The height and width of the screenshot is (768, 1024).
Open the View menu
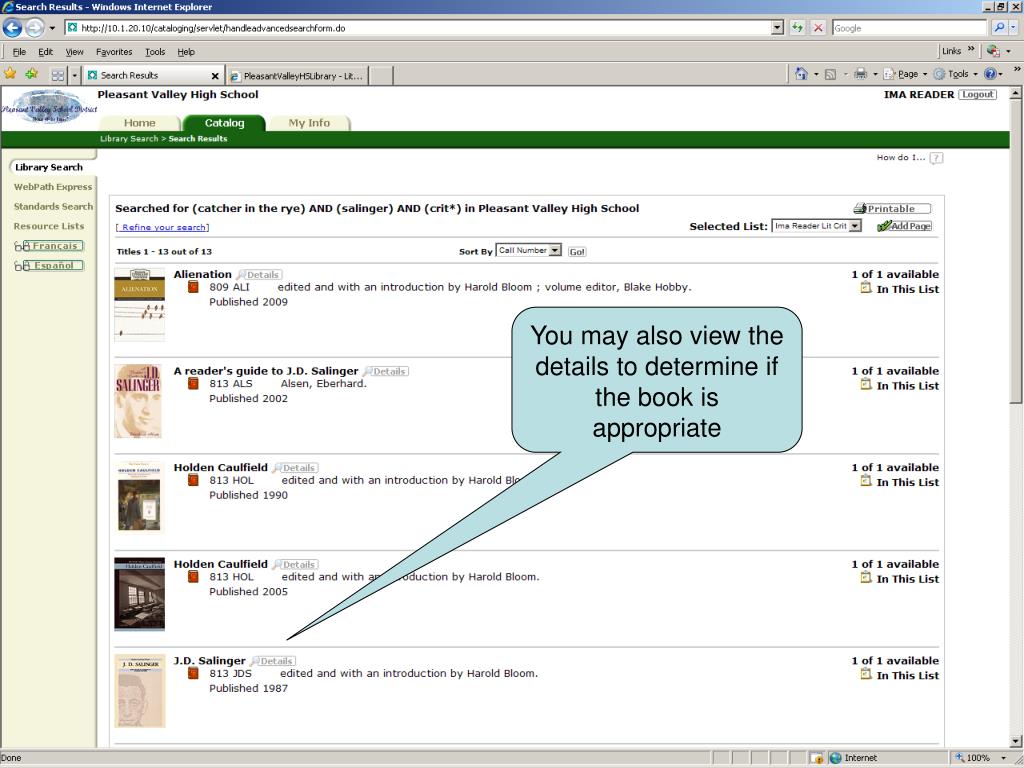point(74,52)
